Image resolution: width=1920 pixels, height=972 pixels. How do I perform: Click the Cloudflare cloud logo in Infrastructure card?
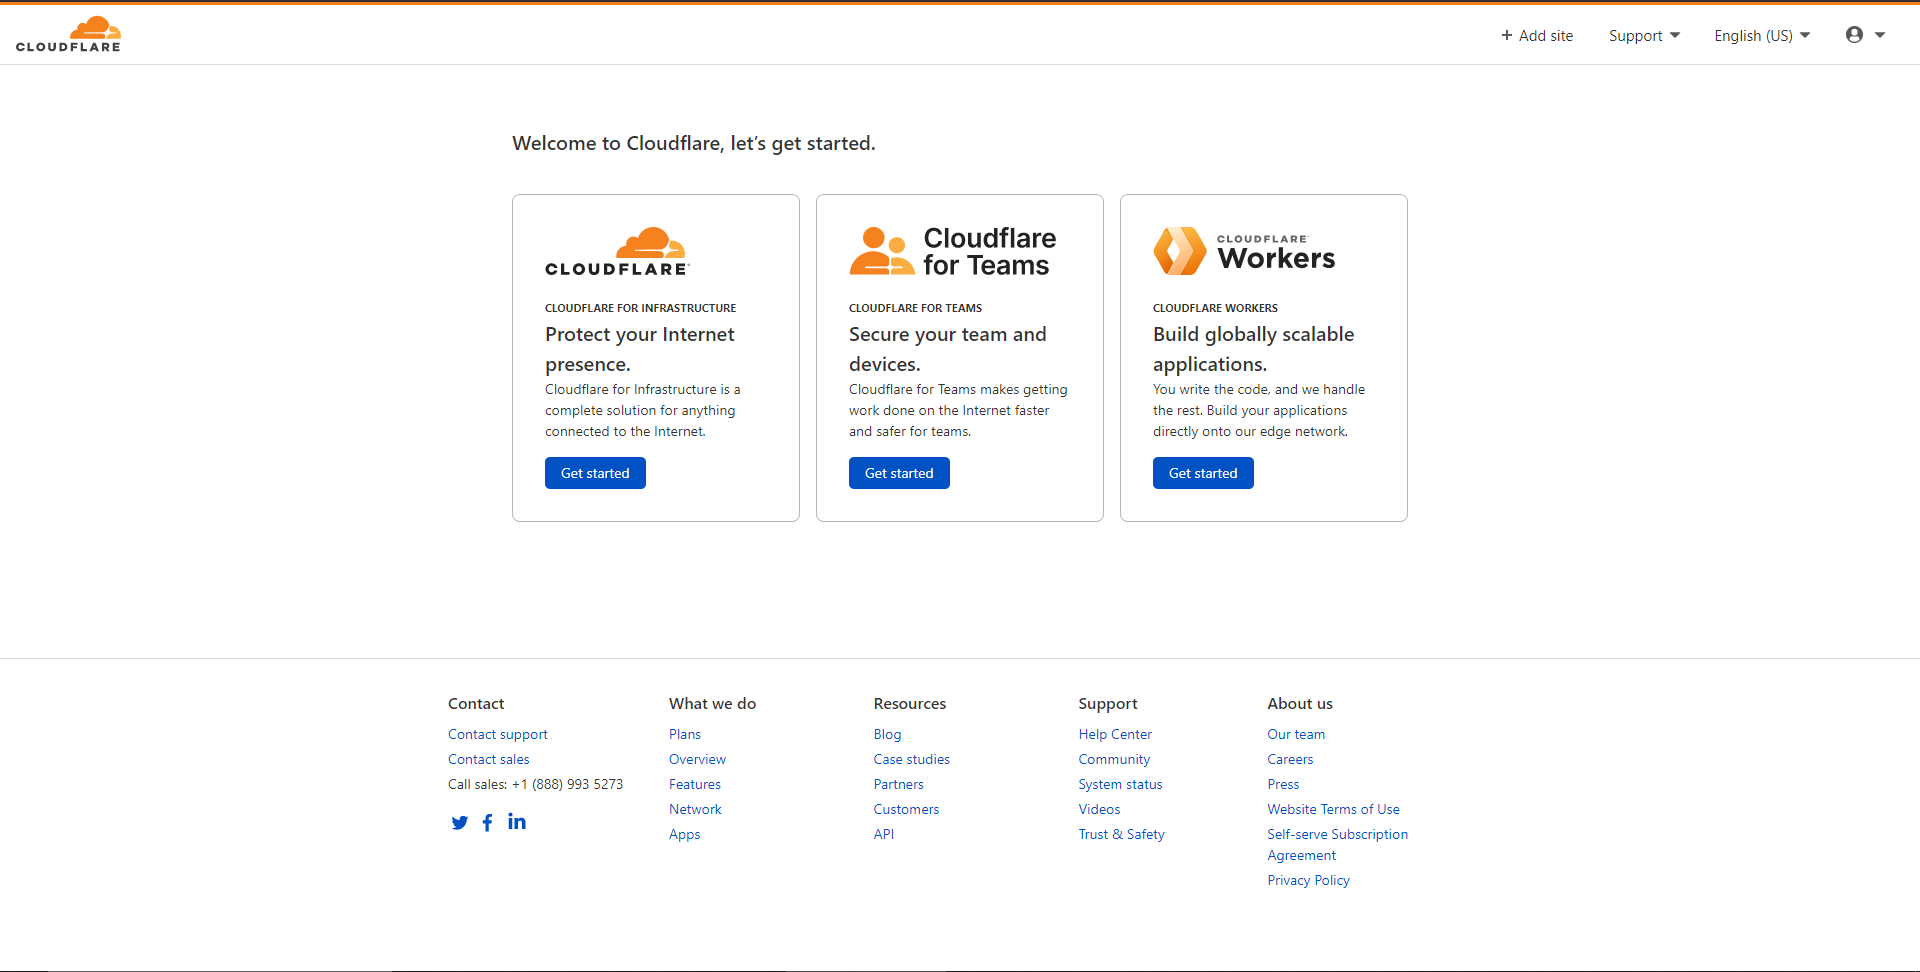[x=617, y=251]
